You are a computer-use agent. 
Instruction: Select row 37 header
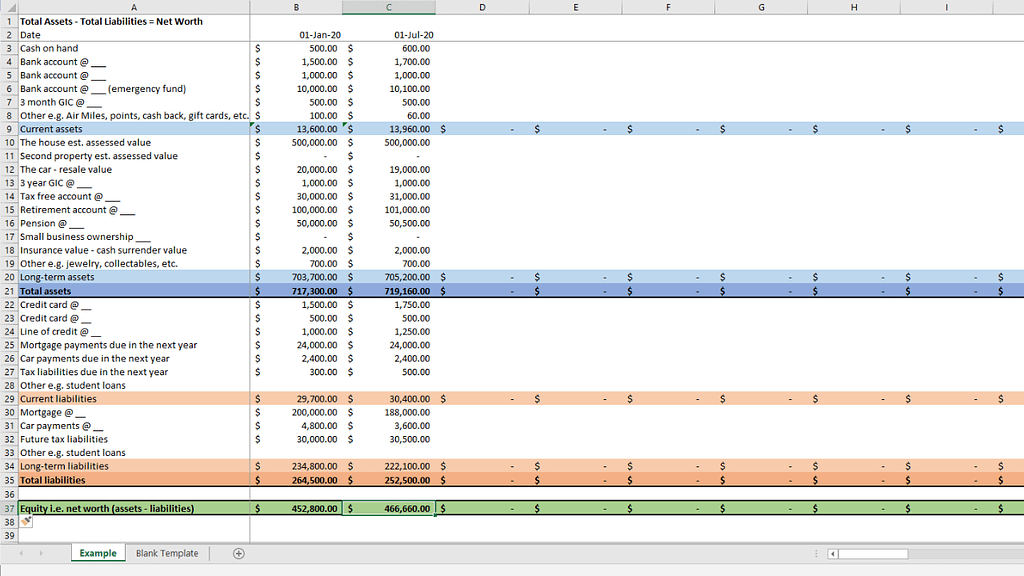[9, 508]
